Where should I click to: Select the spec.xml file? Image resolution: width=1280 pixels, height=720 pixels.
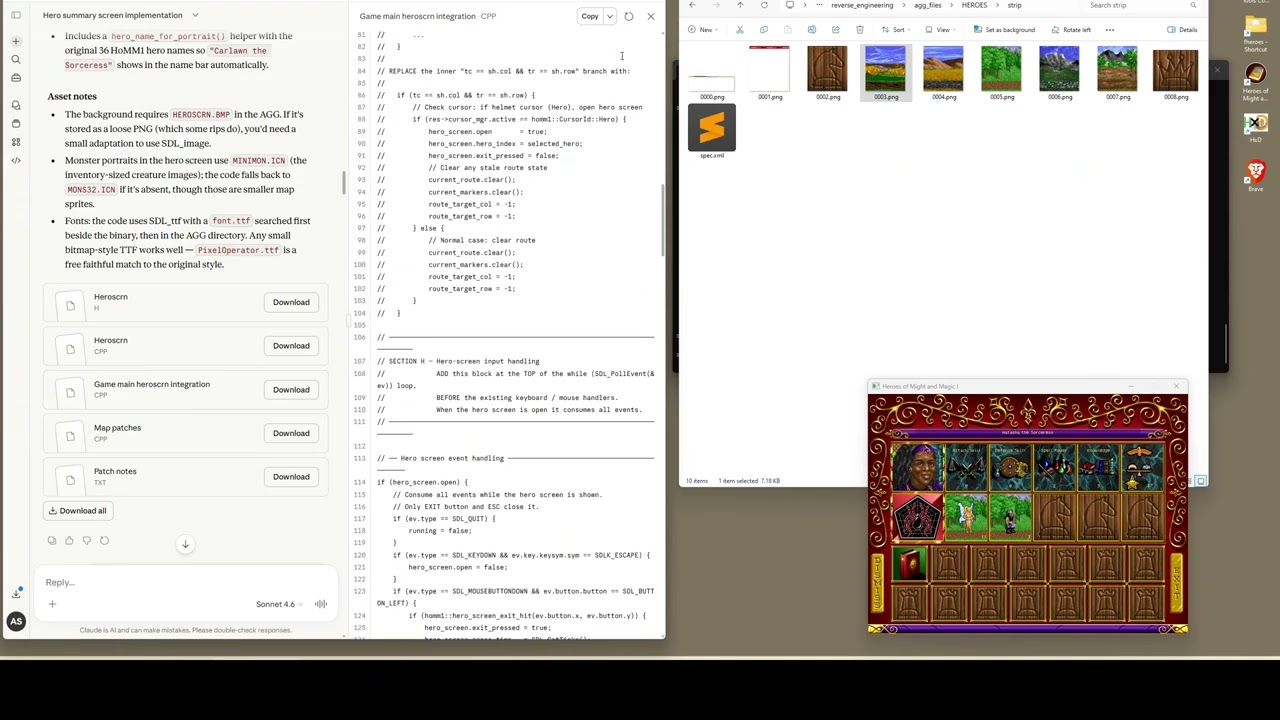click(x=712, y=133)
